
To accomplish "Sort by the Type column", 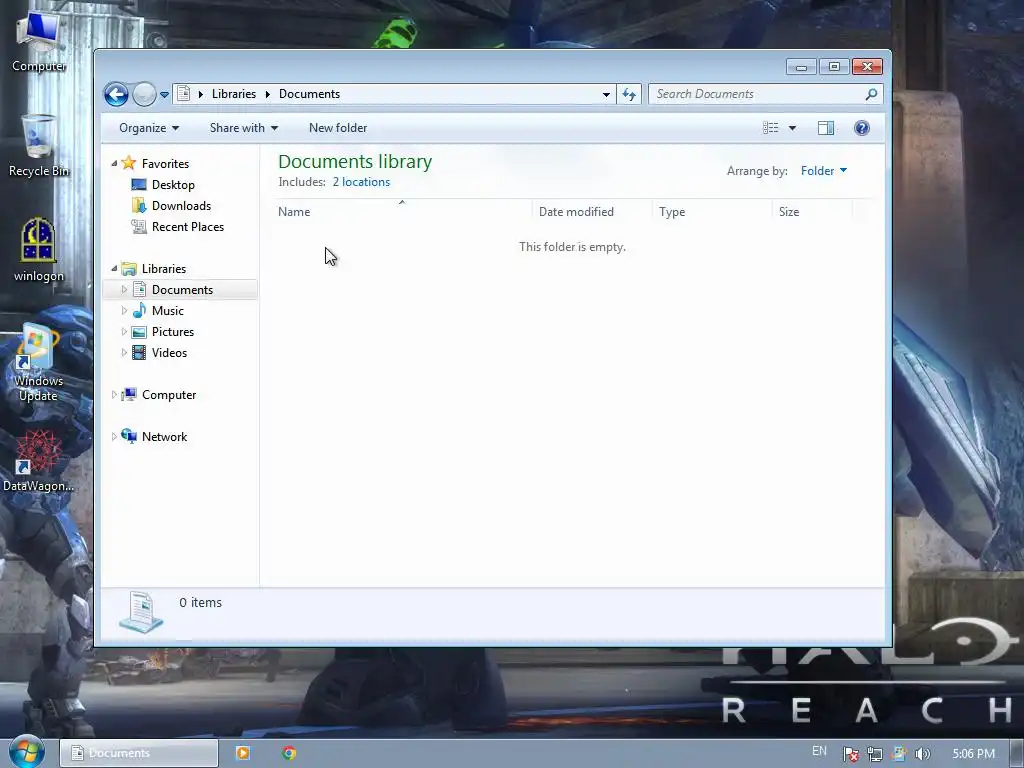I will [x=712, y=212].
